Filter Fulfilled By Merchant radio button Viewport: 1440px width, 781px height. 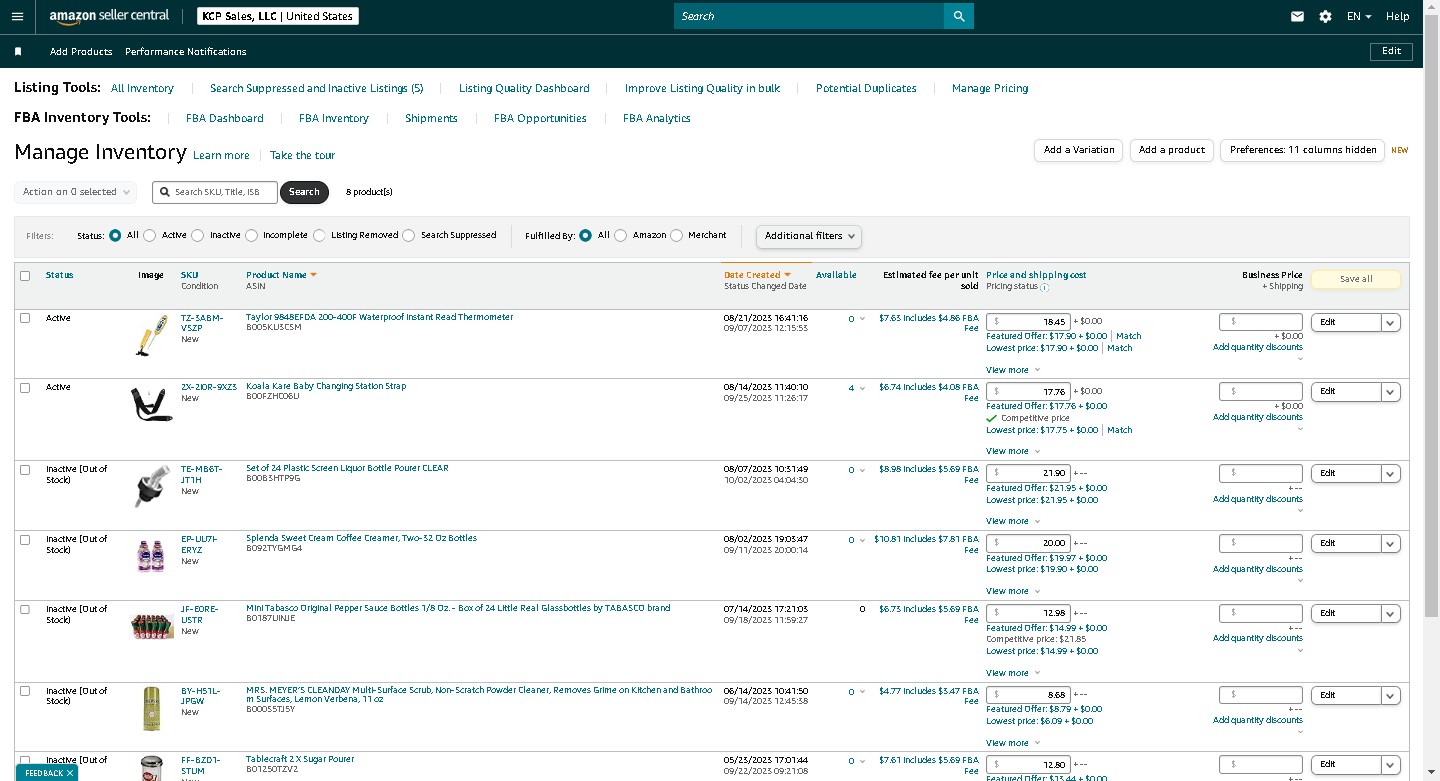pos(676,236)
